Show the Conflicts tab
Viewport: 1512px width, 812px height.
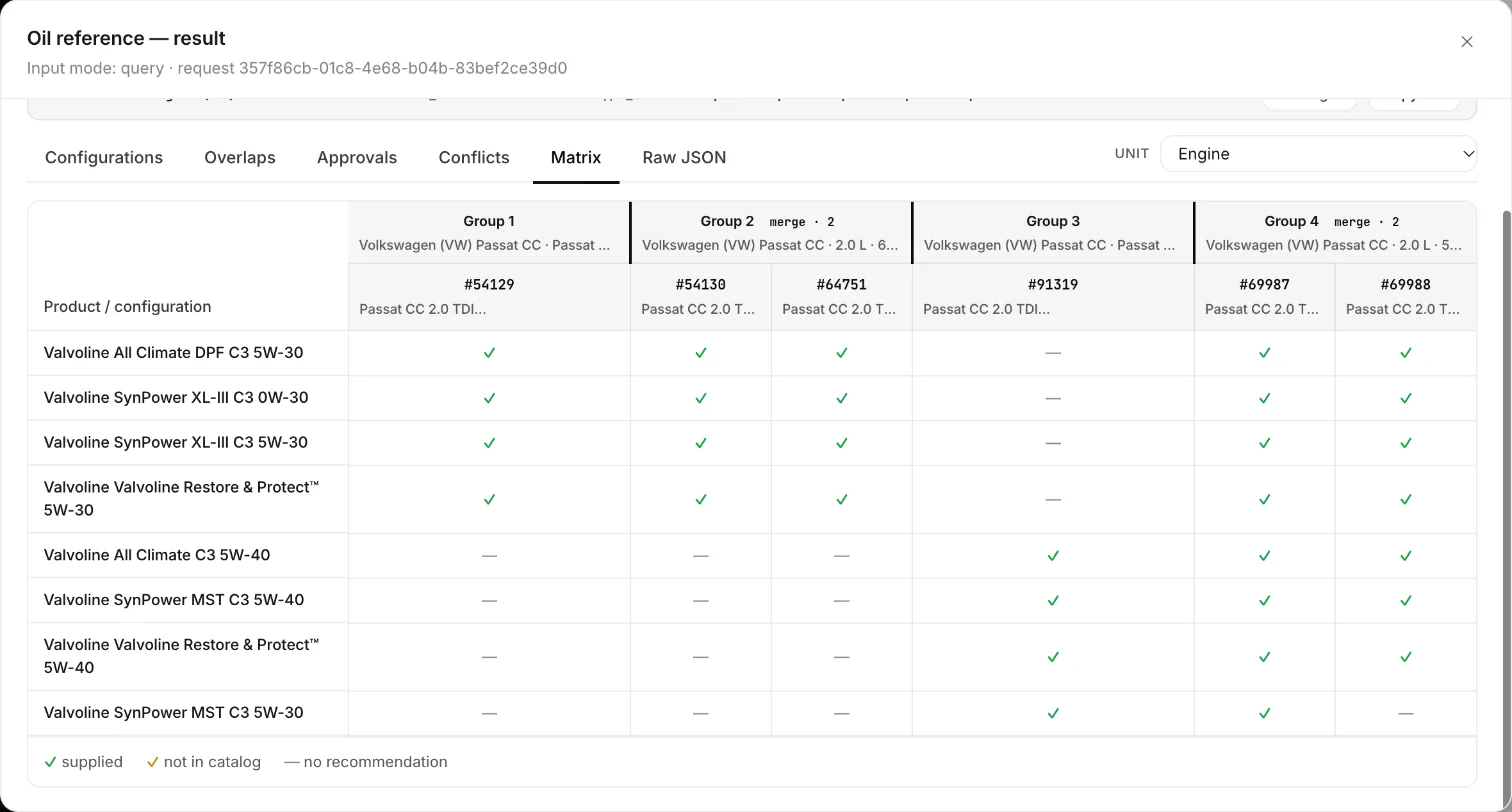click(x=474, y=157)
